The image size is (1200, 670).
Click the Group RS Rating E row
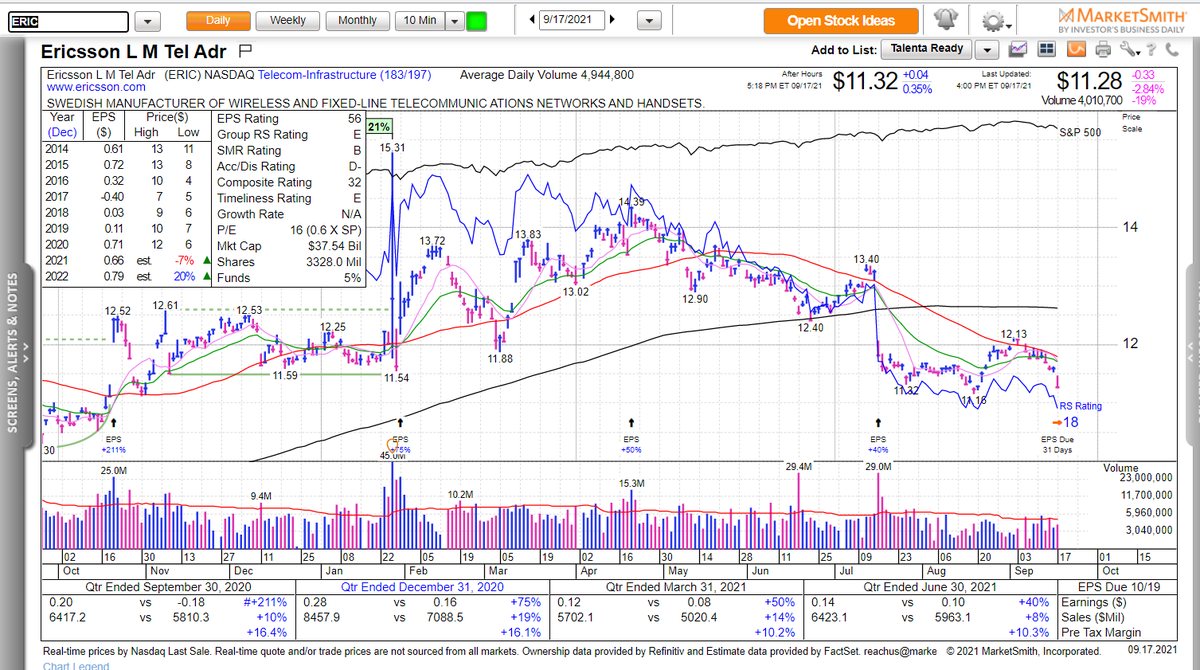click(x=290, y=135)
